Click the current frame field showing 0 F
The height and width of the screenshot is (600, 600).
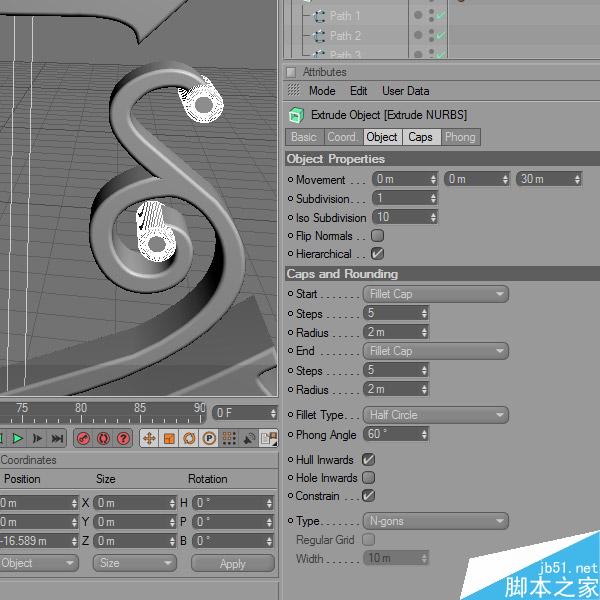tap(245, 413)
